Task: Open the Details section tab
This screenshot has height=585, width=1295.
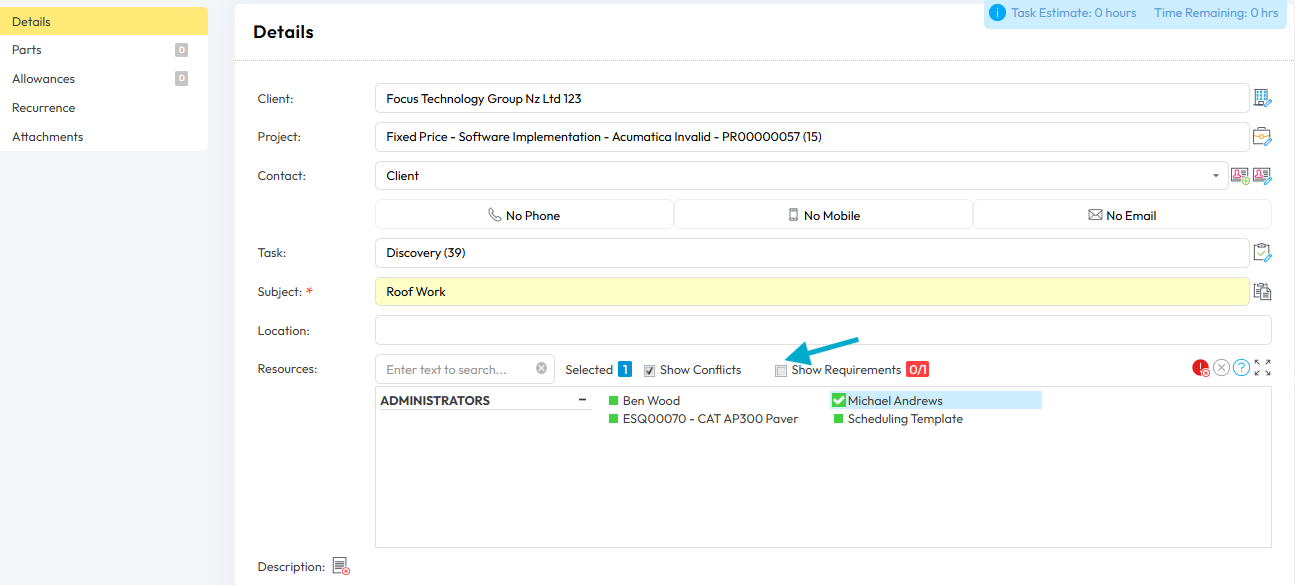Action: click(x=104, y=21)
